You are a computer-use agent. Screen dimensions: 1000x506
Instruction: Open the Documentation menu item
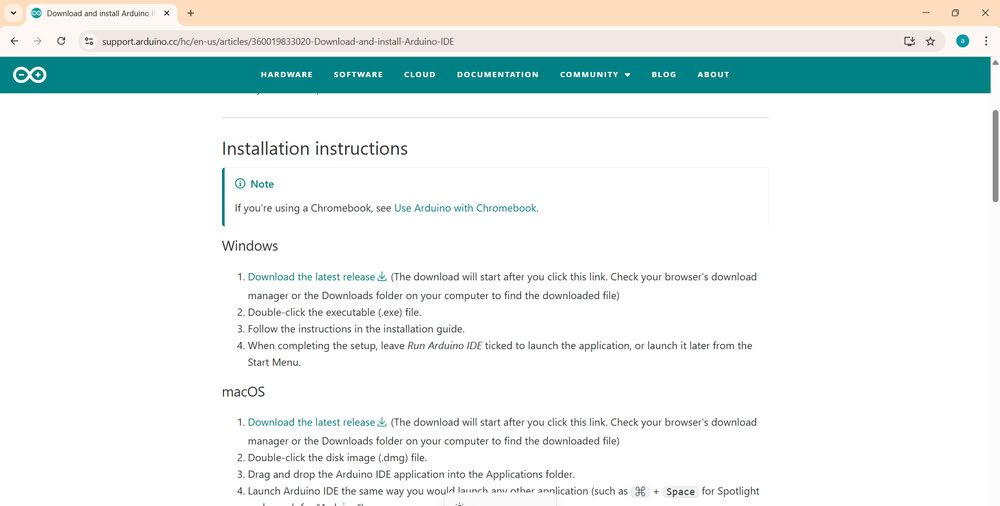click(497, 75)
